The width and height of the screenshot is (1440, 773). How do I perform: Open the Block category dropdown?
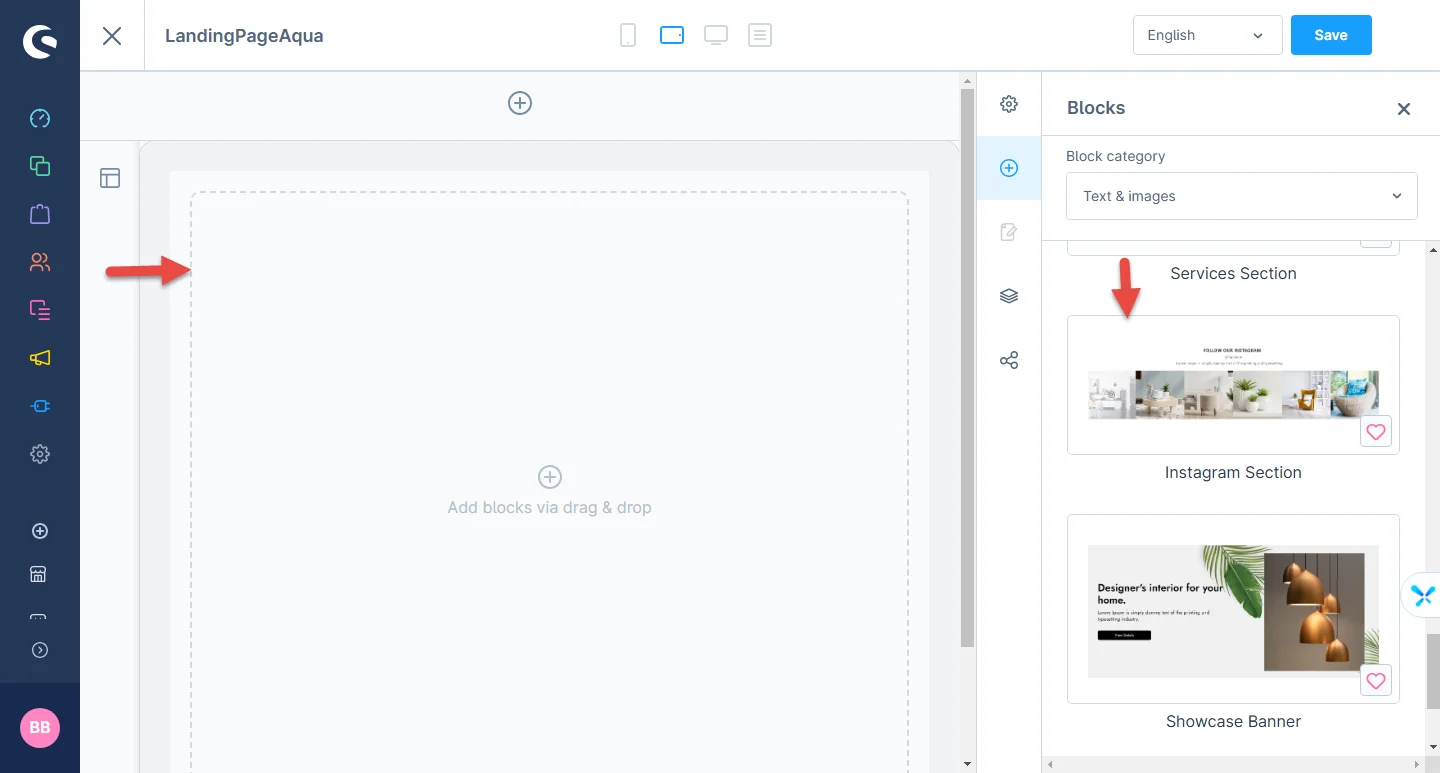pos(1242,196)
